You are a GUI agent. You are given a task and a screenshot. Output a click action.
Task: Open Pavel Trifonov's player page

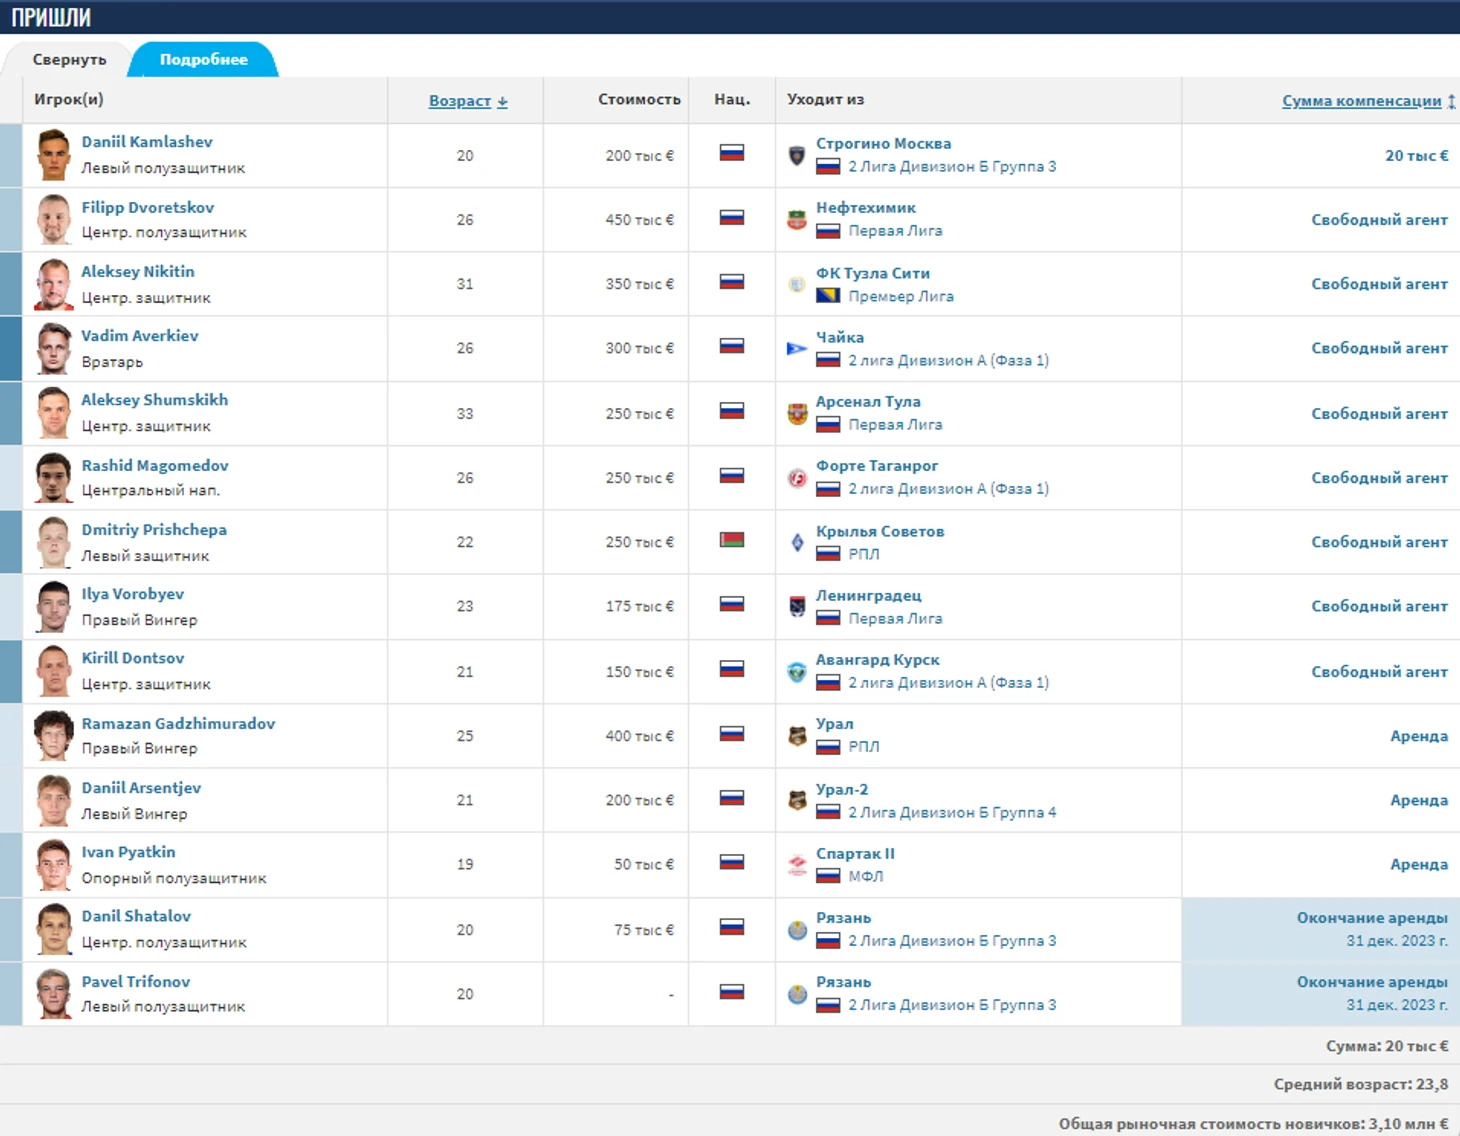pos(136,982)
